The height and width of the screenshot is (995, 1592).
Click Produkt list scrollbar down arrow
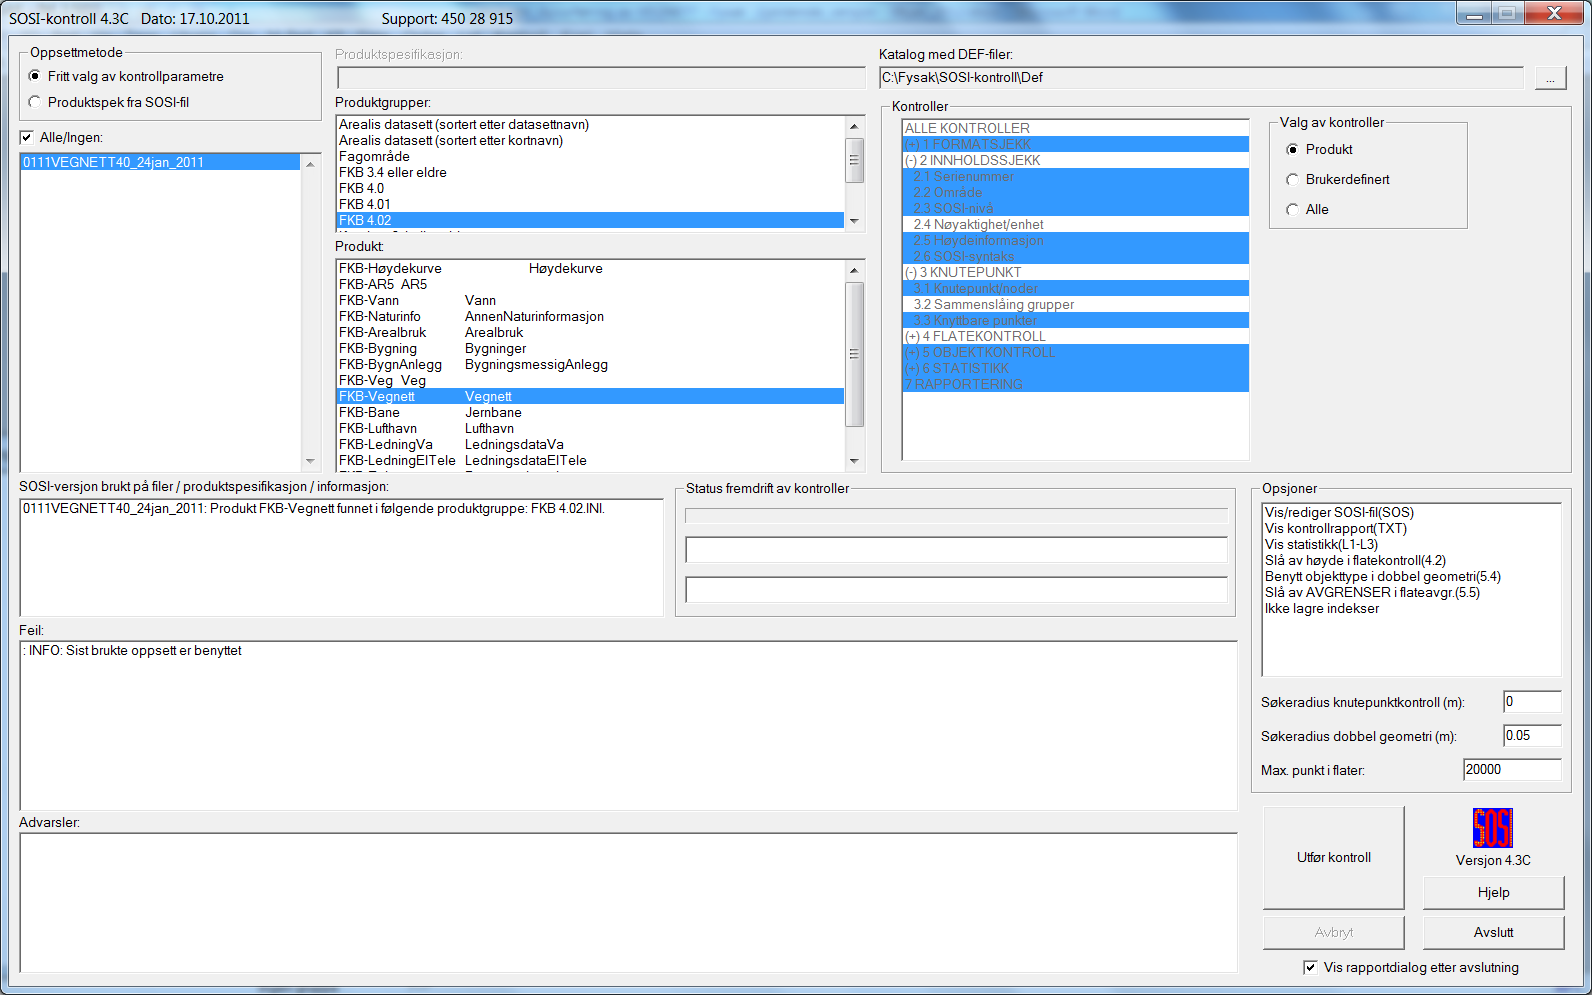coord(854,461)
